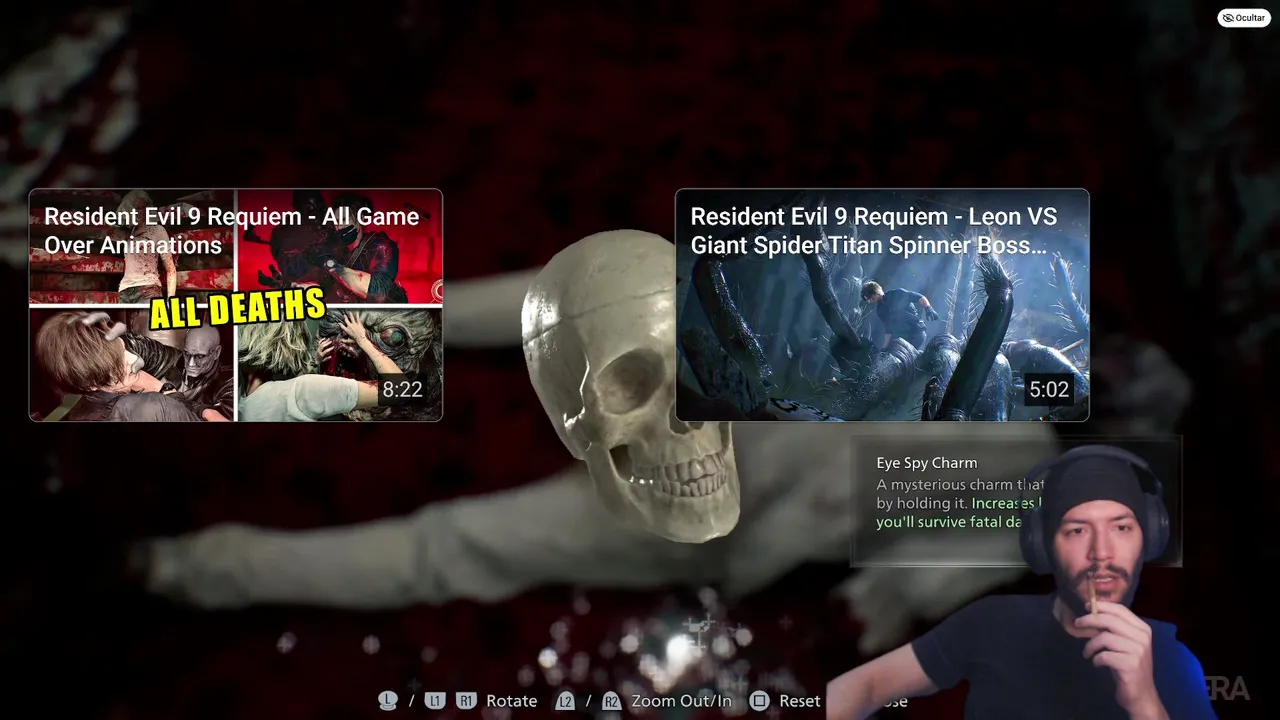Click the L2 trigger icon
Screen dimensions: 1280x720
[x=566, y=701]
